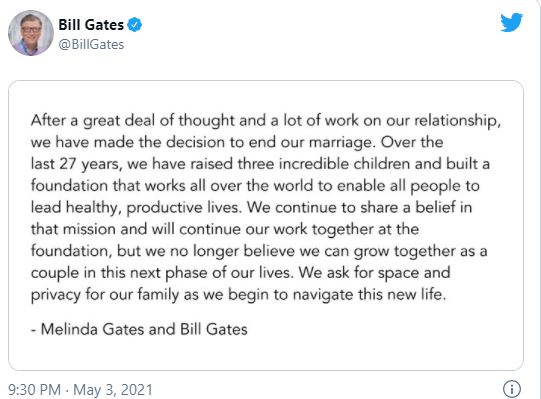This screenshot has width=541, height=399.
Task: Click the text "last 27 years"
Action: pyautogui.click(x=76, y=164)
